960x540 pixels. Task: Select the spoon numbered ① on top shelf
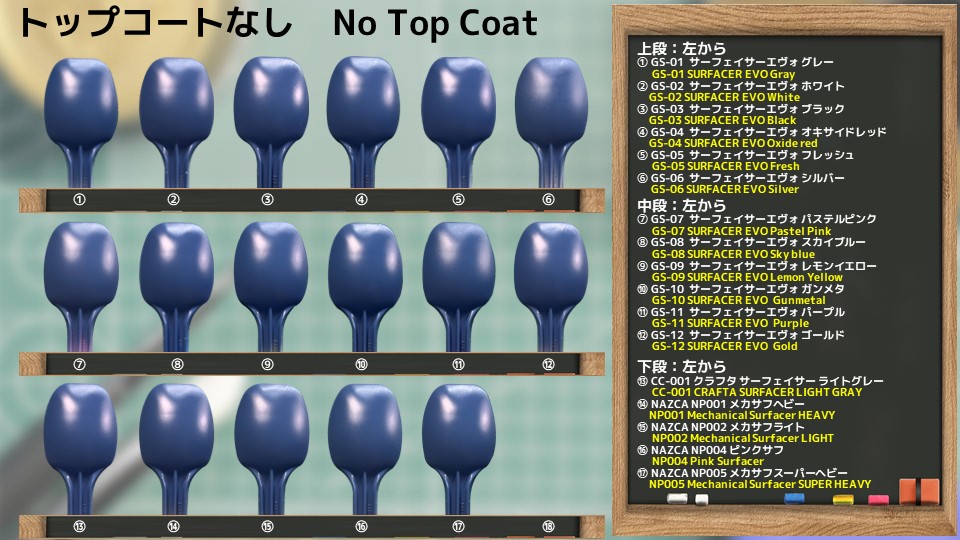[81, 122]
